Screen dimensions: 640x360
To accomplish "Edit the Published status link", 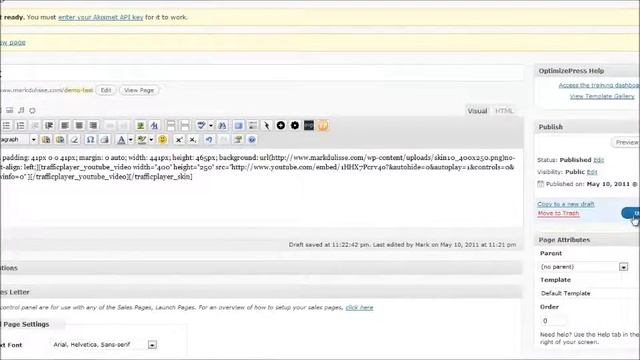I will point(598,160).
